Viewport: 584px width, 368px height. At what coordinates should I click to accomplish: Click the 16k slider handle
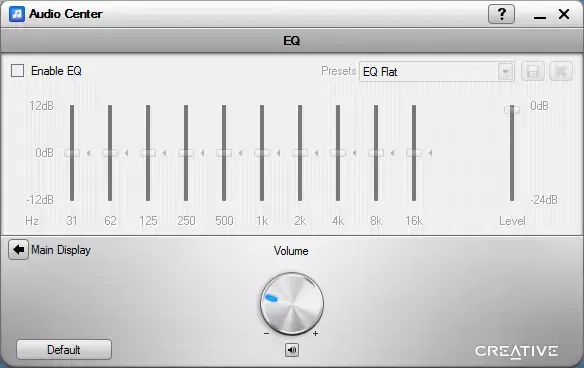(414, 153)
